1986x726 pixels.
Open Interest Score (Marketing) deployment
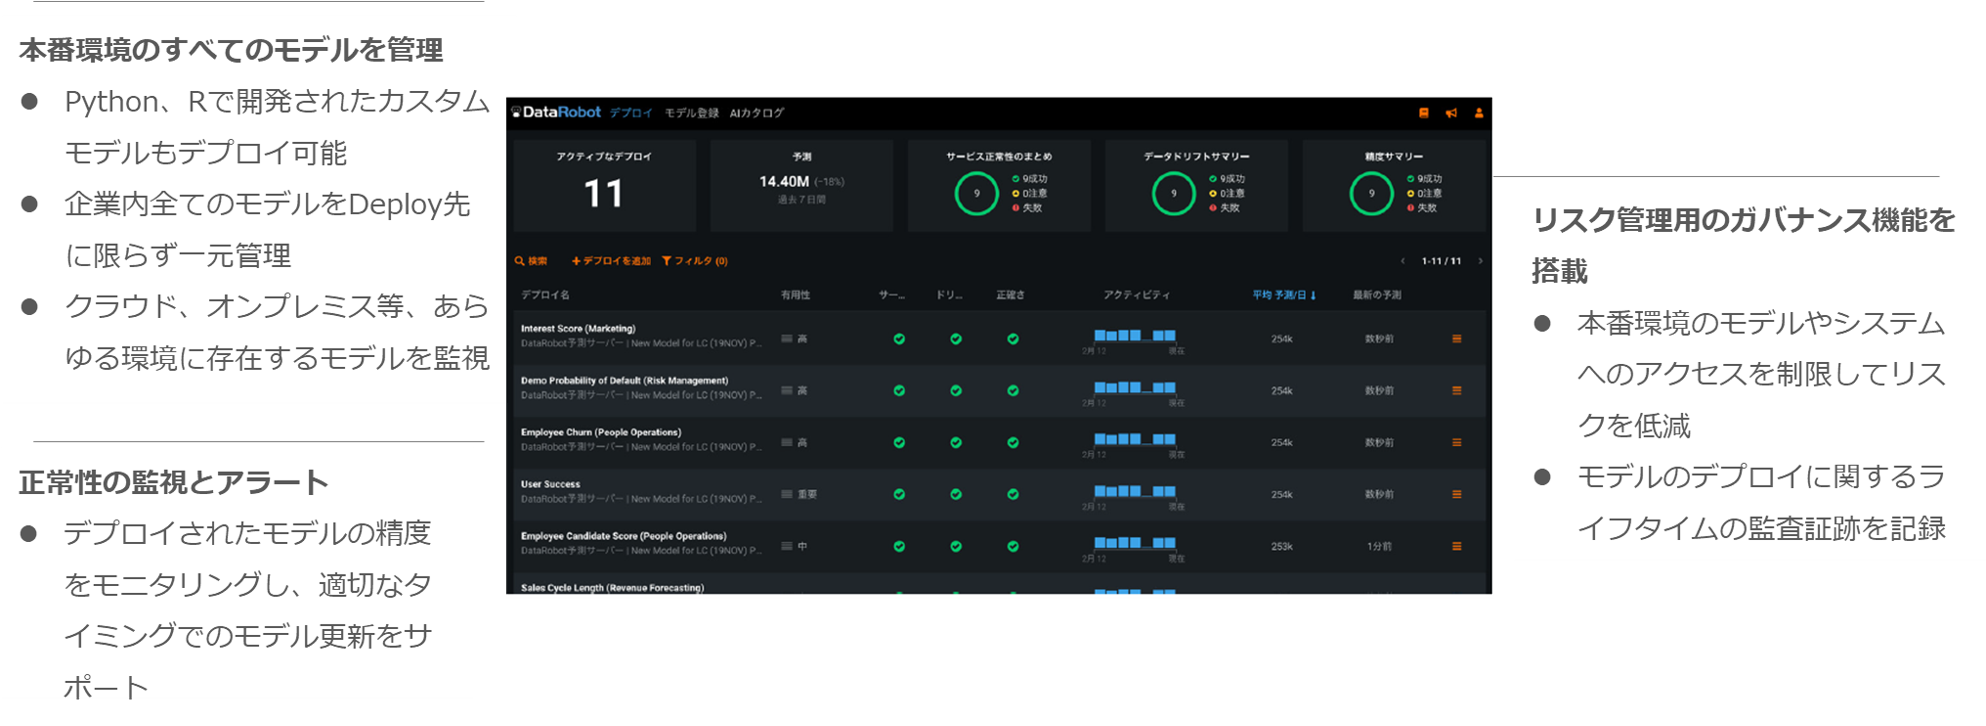point(578,329)
